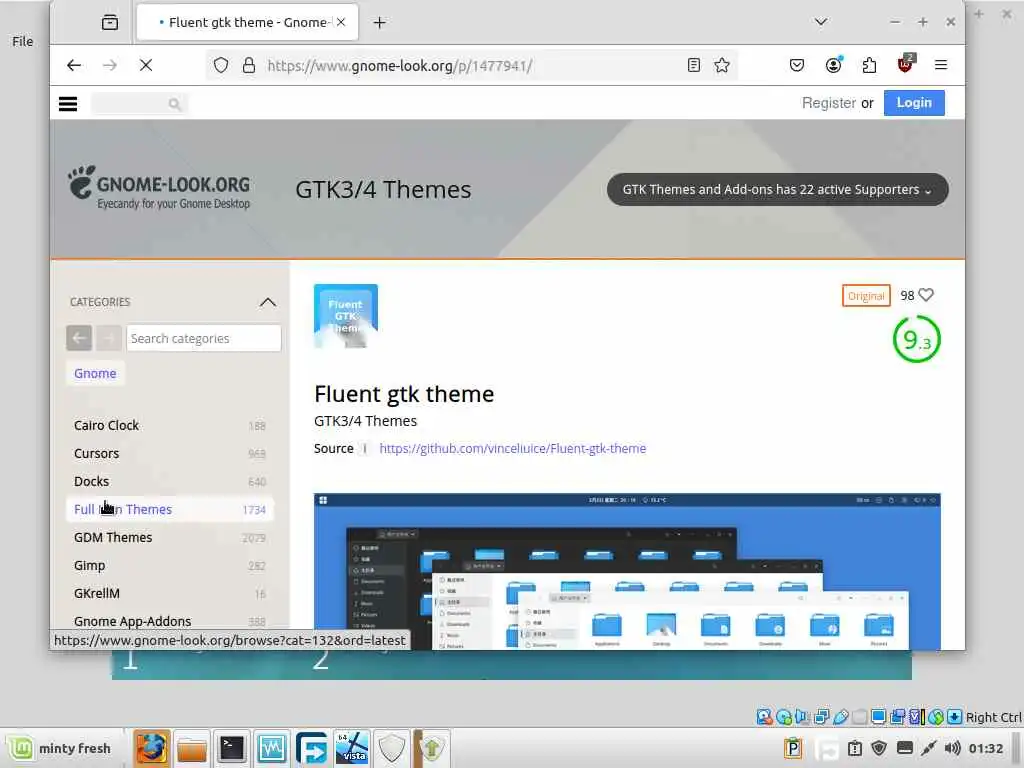Switch to the Fluent gtk theme tab

(x=247, y=22)
